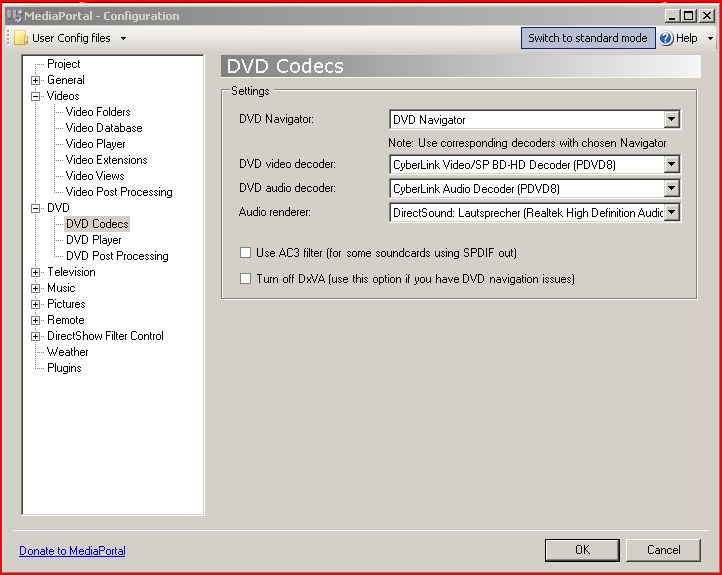Select Video Post Processing tree item

pos(119,192)
